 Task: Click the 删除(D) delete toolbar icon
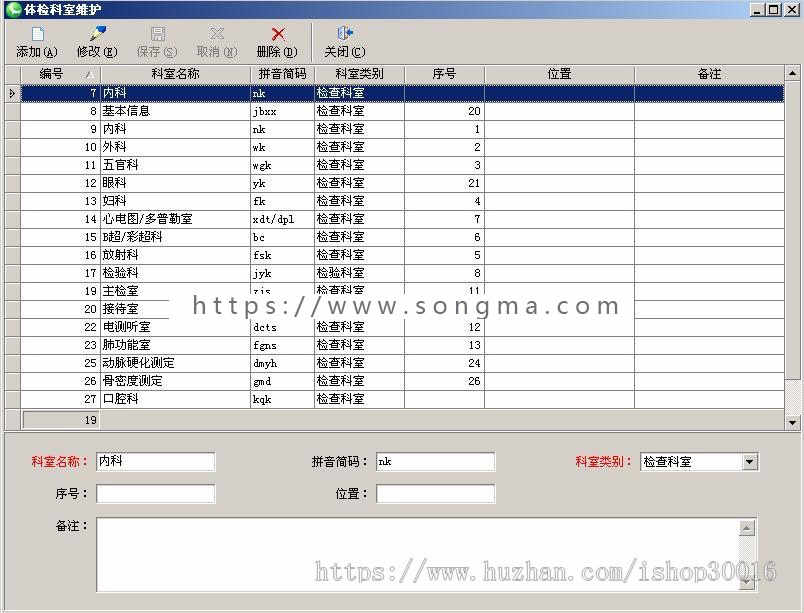(x=277, y=34)
